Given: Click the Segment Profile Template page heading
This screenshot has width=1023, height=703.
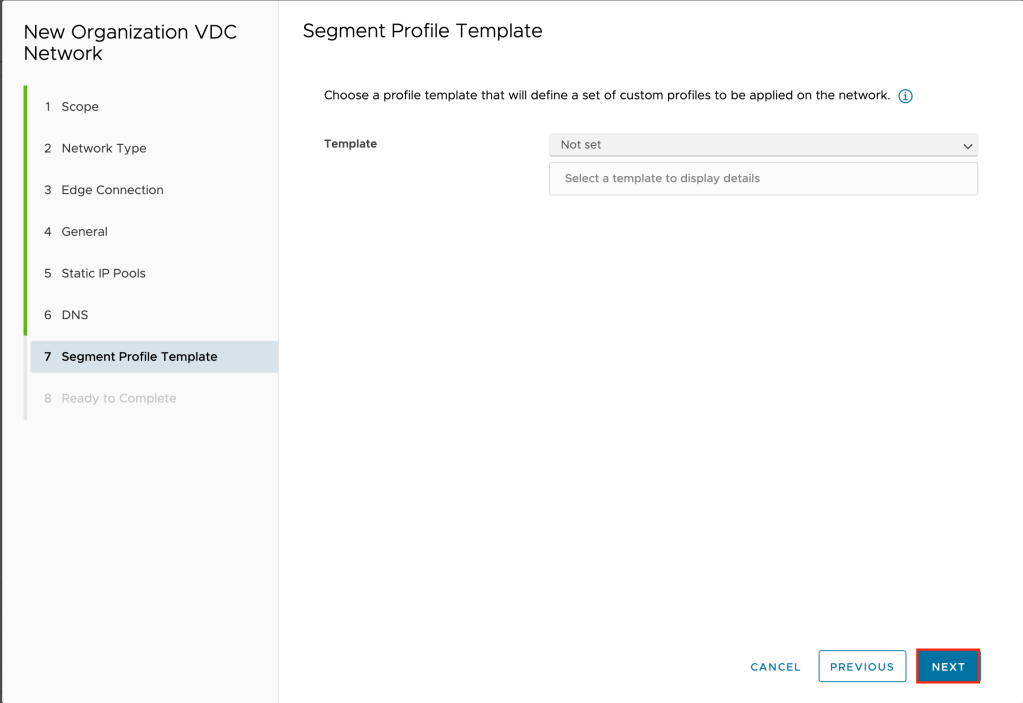Looking at the screenshot, I should tap(422, 31).
